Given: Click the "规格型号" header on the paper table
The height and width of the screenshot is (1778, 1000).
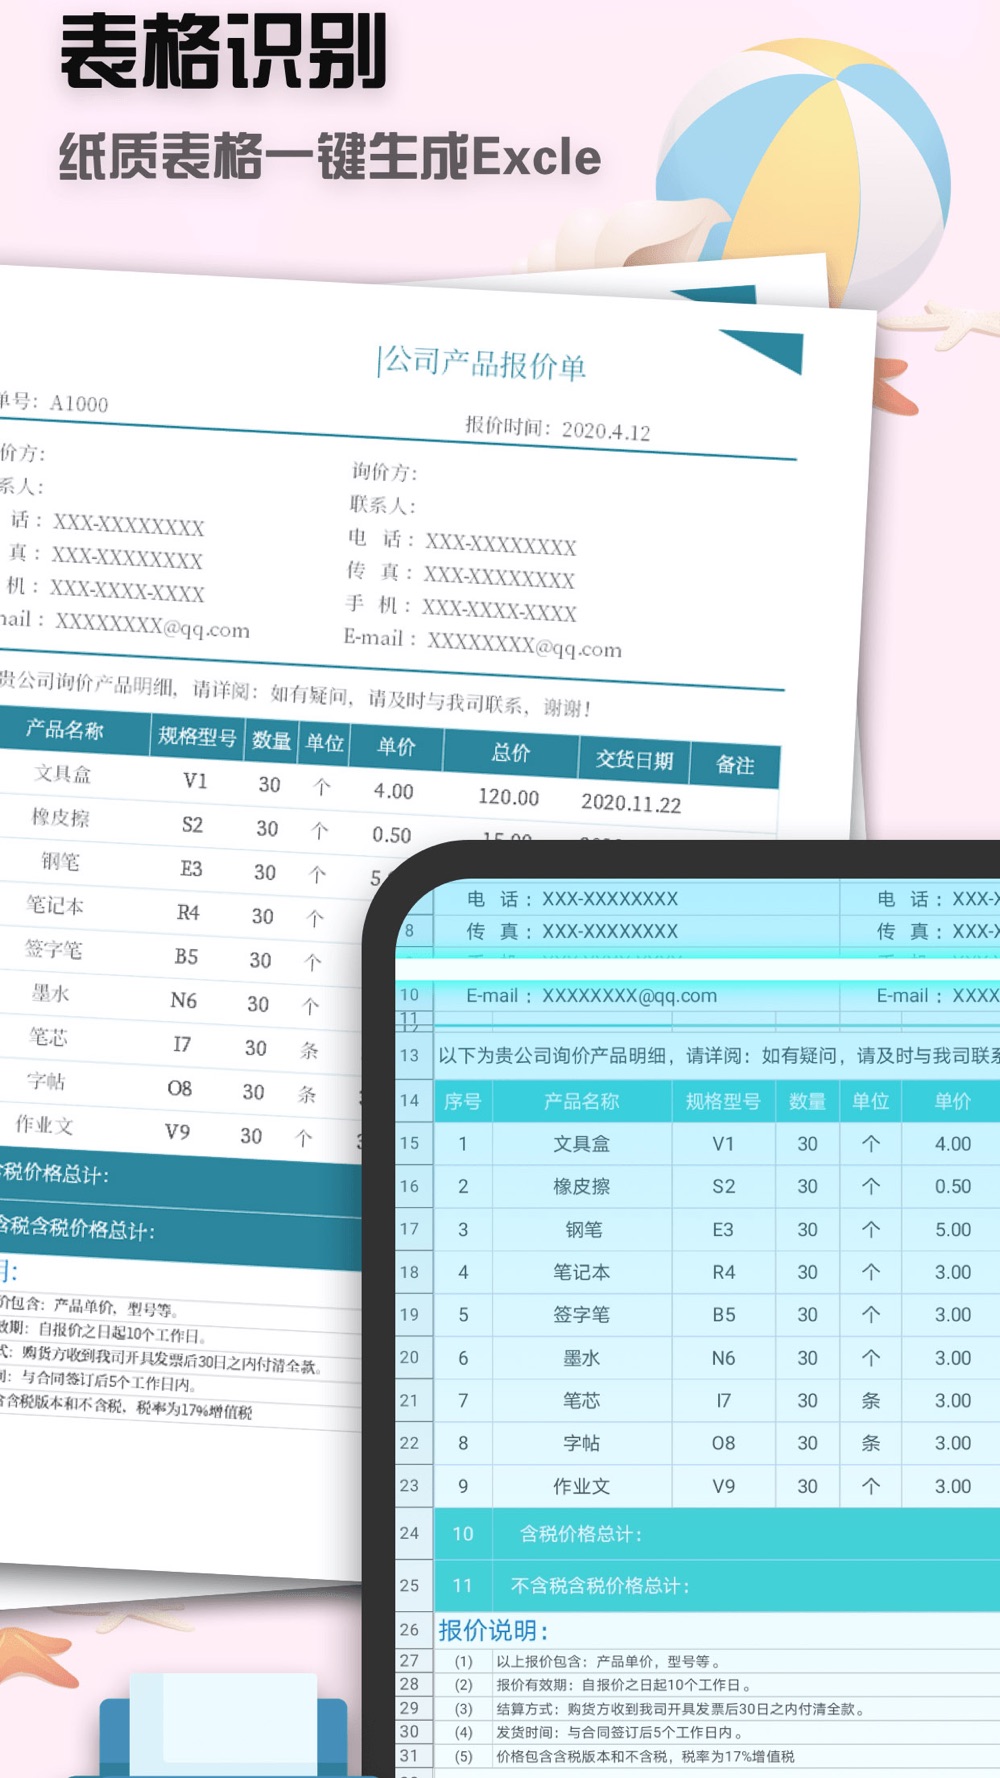Looking at the screenshot, I should click(197, 737).
